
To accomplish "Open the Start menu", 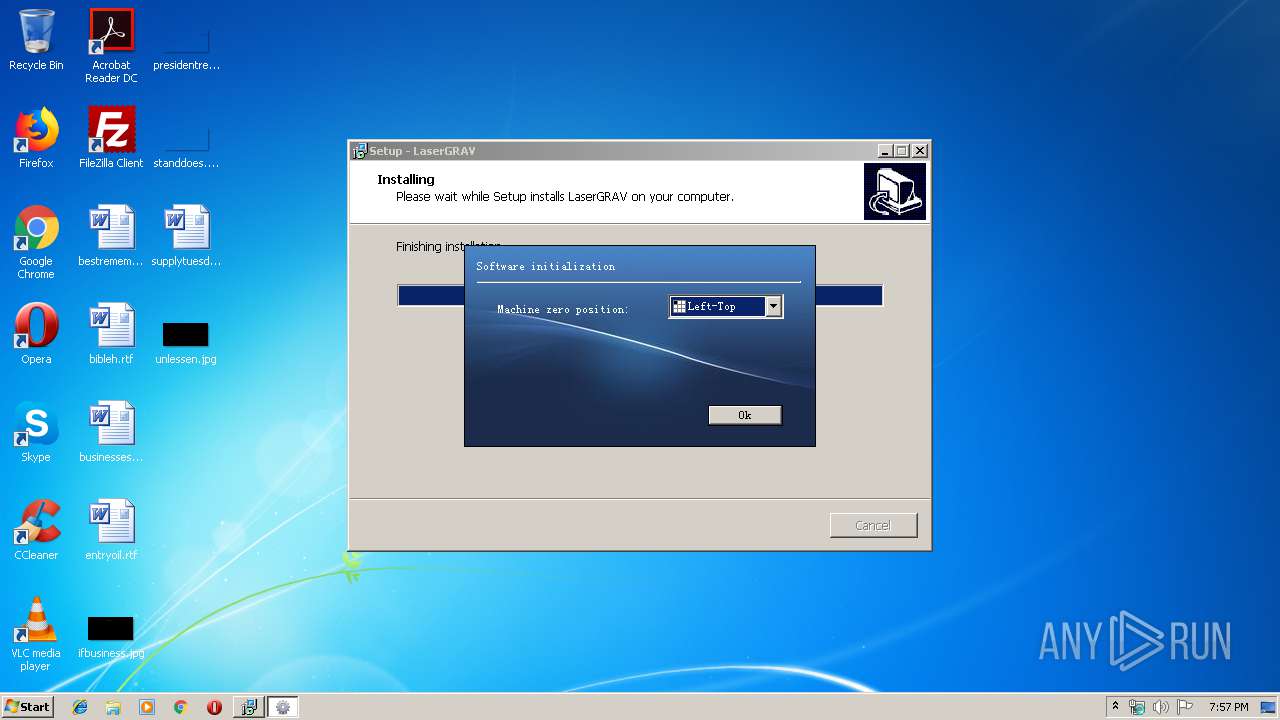I will pyautogui.click(x=28, y=707).
